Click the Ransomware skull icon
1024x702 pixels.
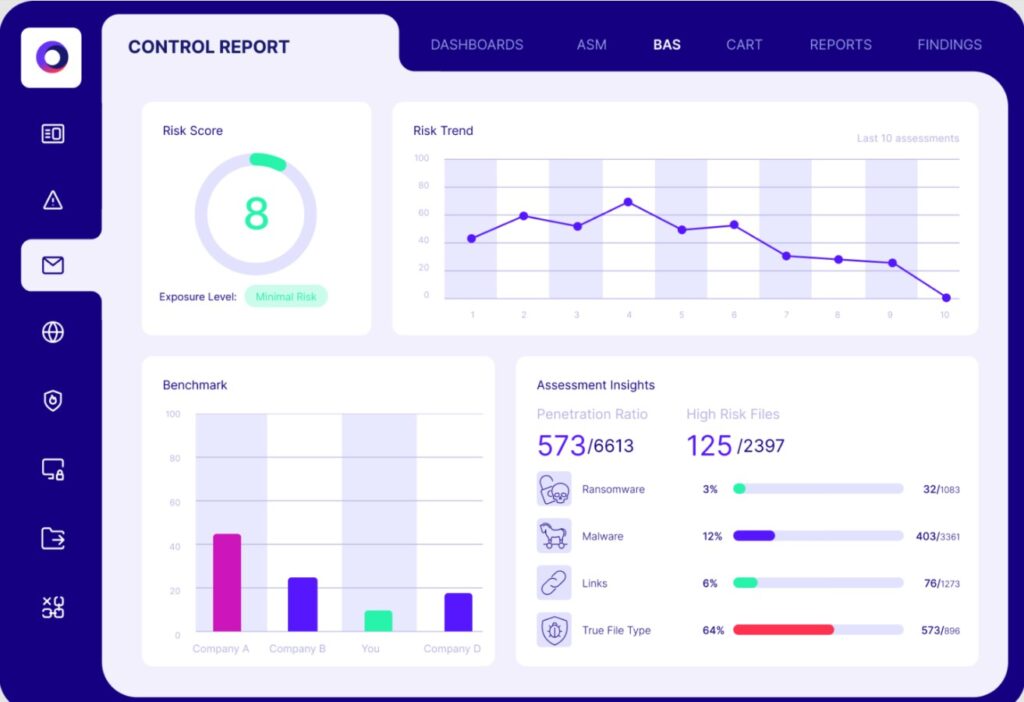(x=554, y=489)
